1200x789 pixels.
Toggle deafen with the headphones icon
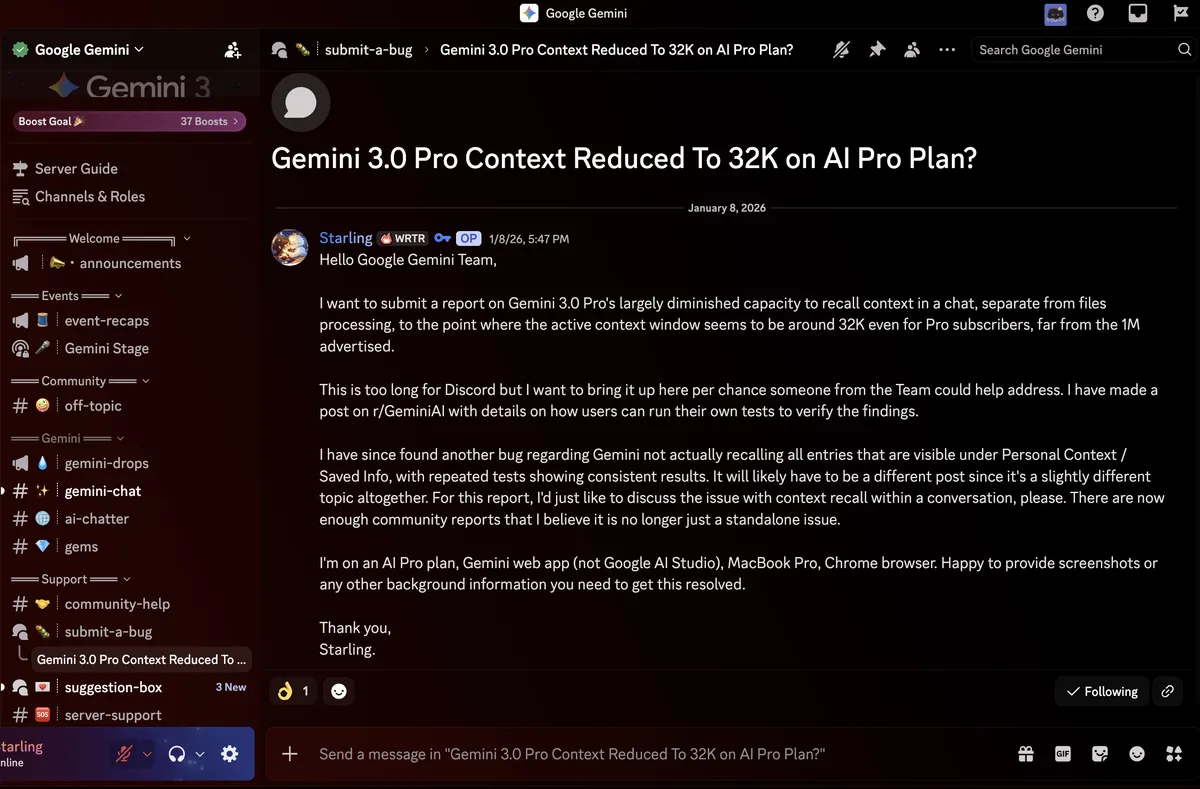pos(177,754)
